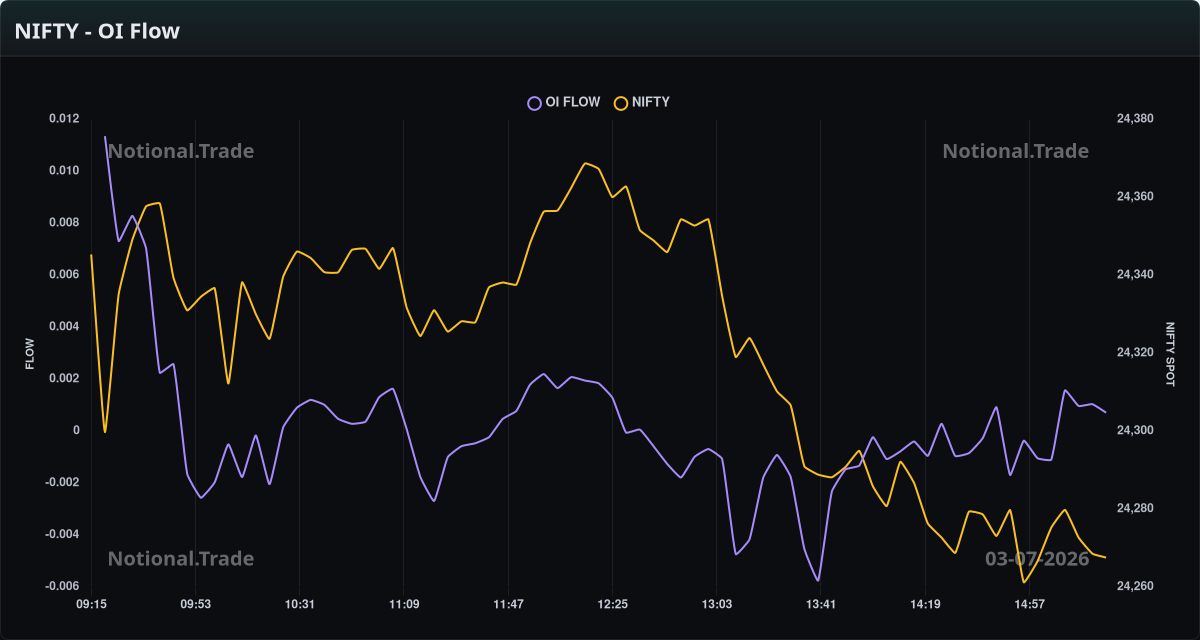The image size is (1200, 640).
Task: Click the 14:19 time label
Action: click(925, 604)
